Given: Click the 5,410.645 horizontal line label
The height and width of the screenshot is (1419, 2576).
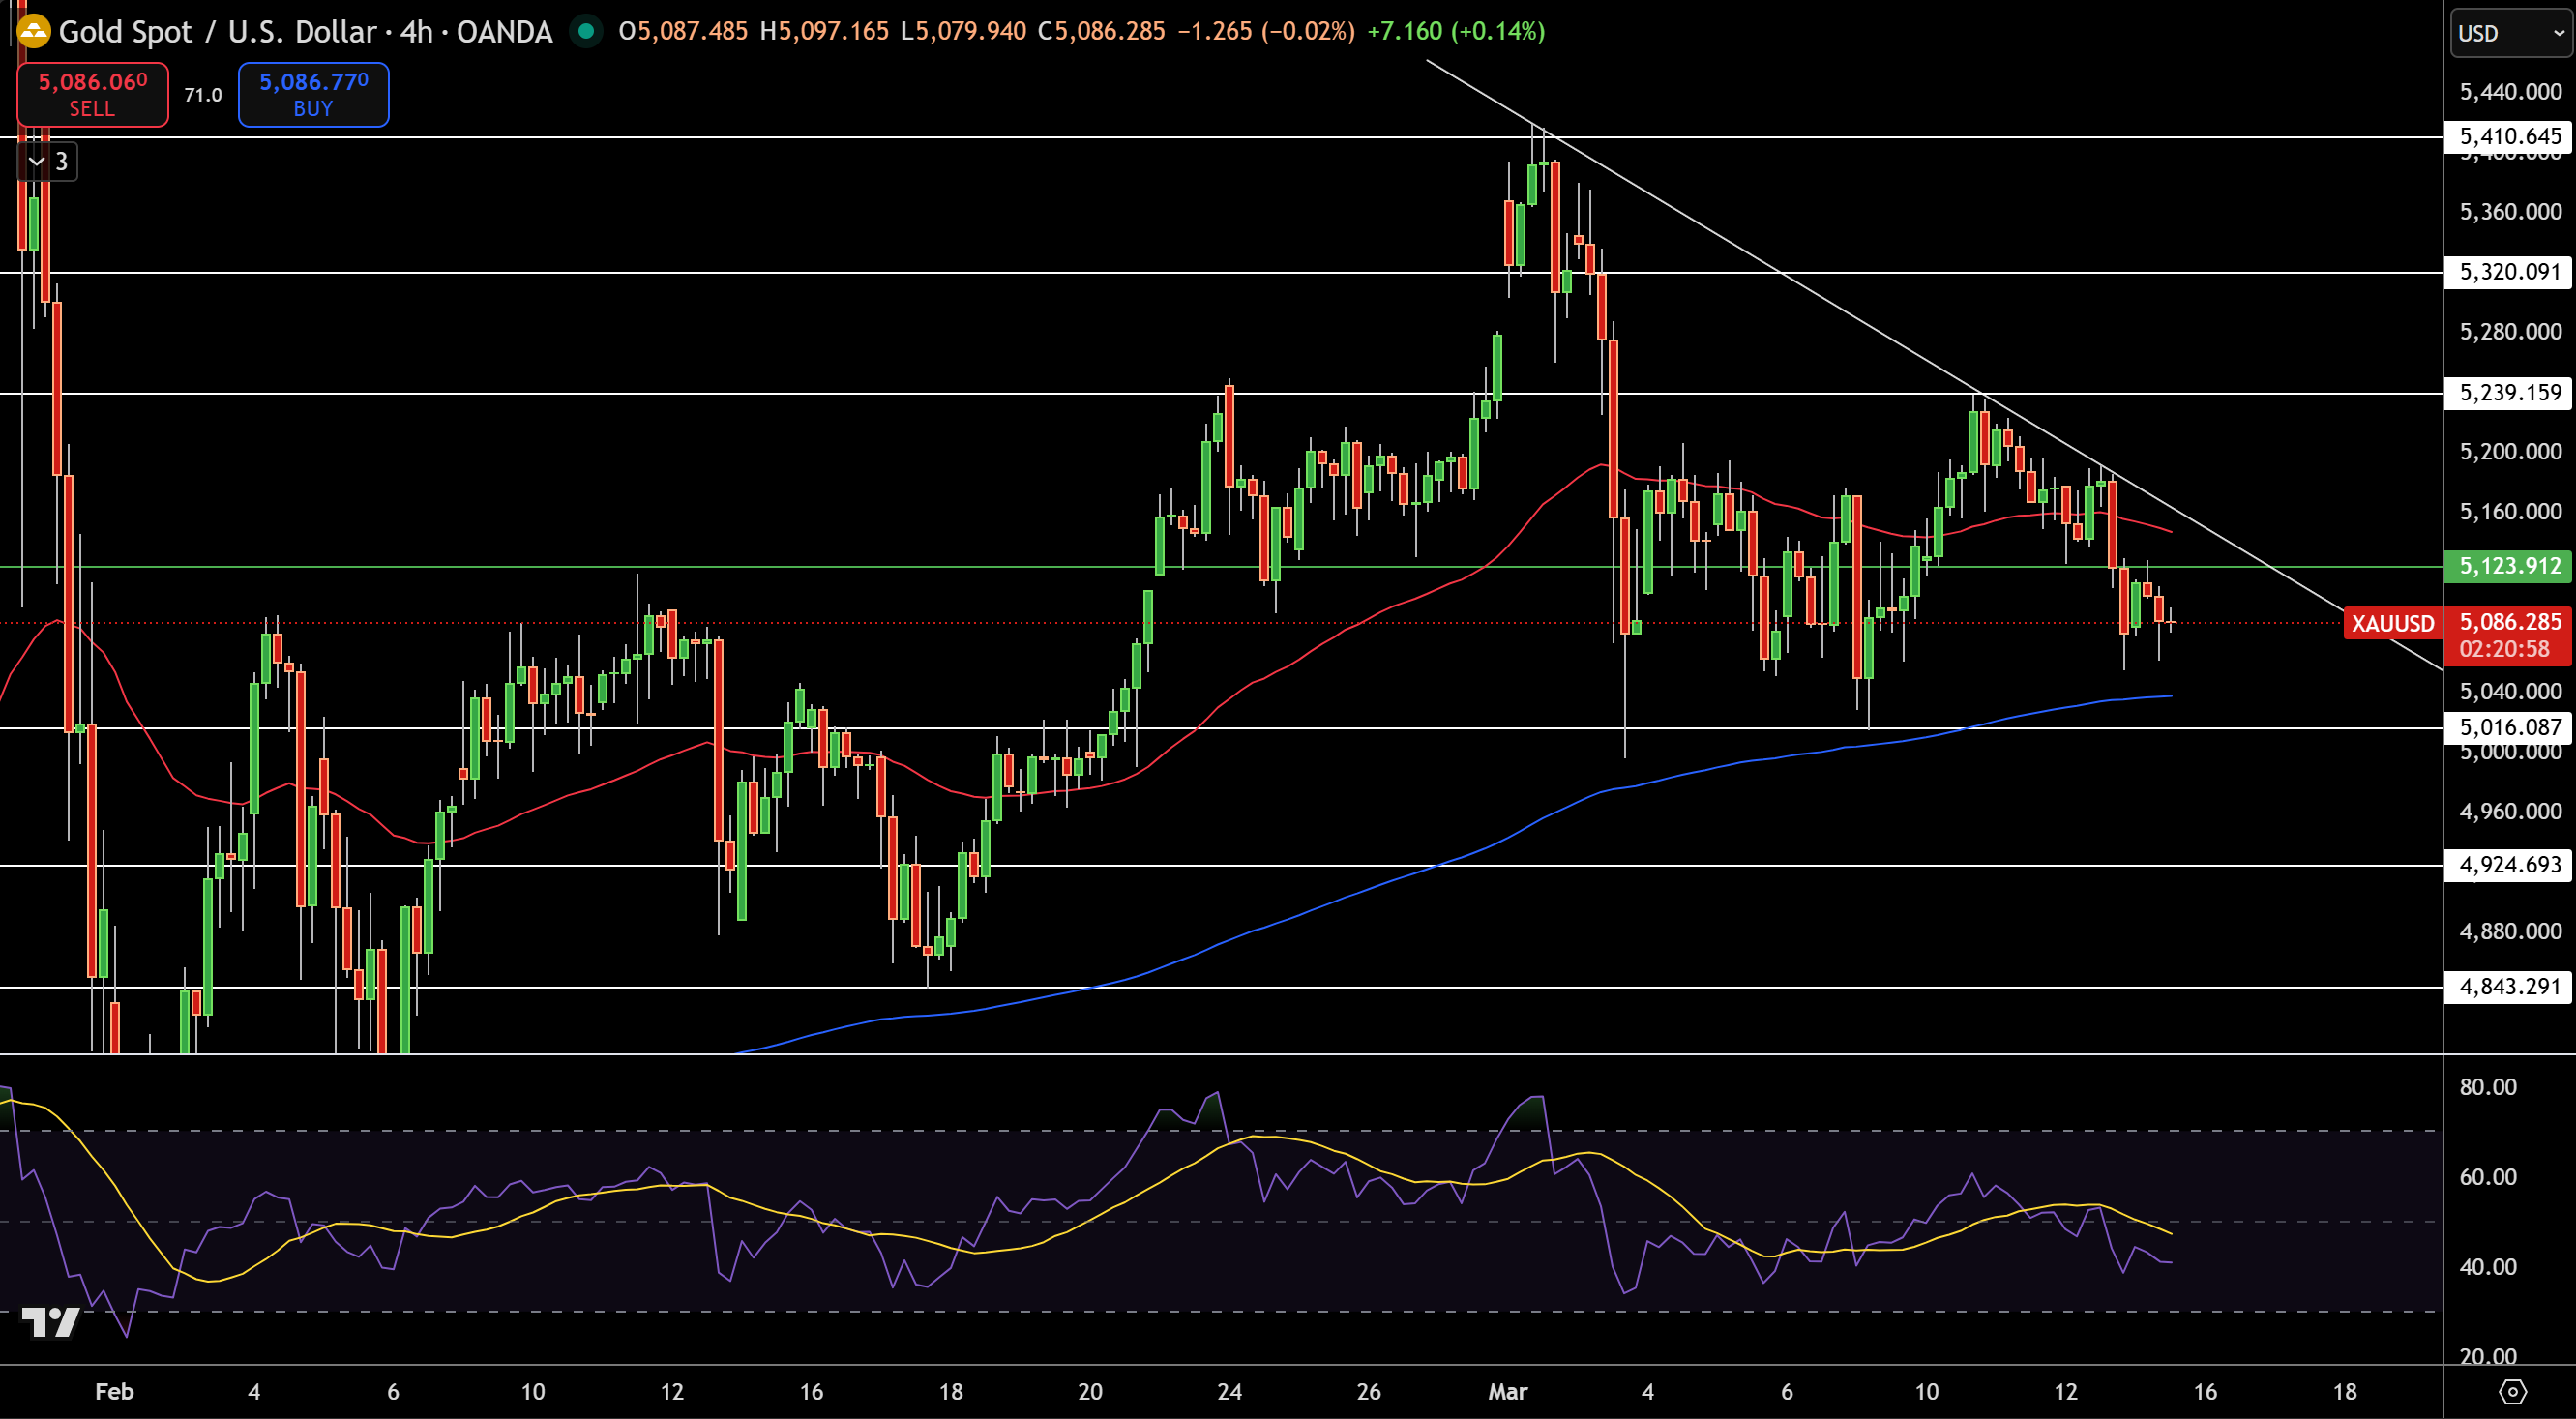Looking at the screenshot, I should 2509,136.
